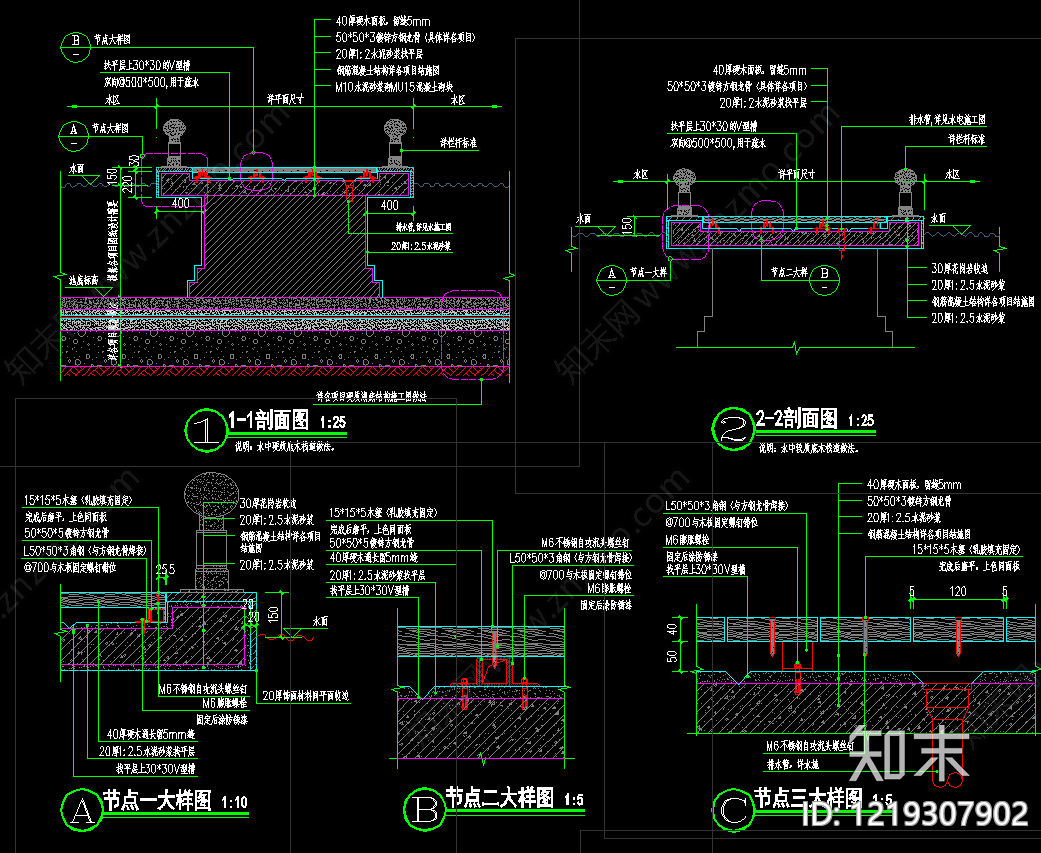1041x853 pixels.
Task: Click the 1:25 scale beside 1-1剖面图
Action: (x=333, y=422)
